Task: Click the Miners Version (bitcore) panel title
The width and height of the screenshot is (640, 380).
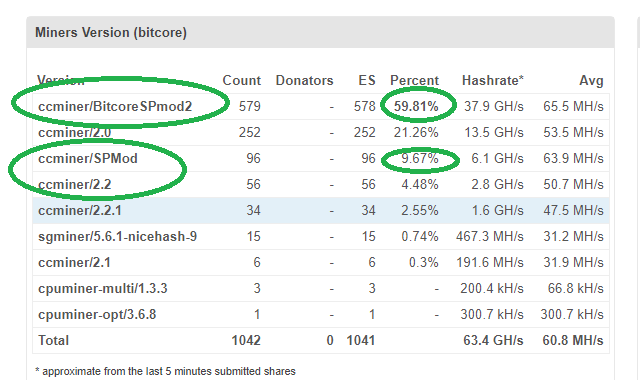Action: (x=111, y=33)
